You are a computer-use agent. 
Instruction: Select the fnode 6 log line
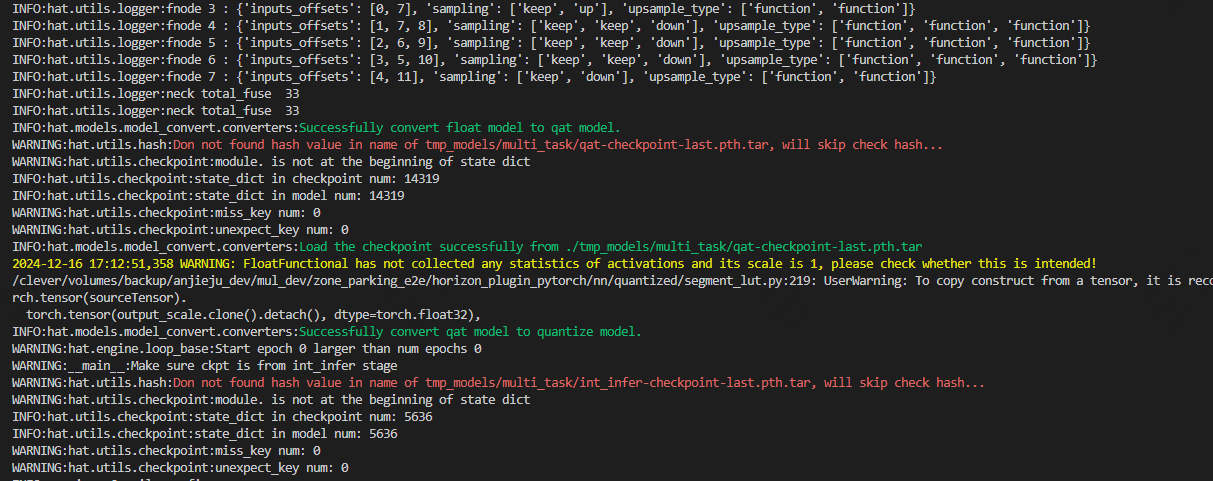coord(550,59)
